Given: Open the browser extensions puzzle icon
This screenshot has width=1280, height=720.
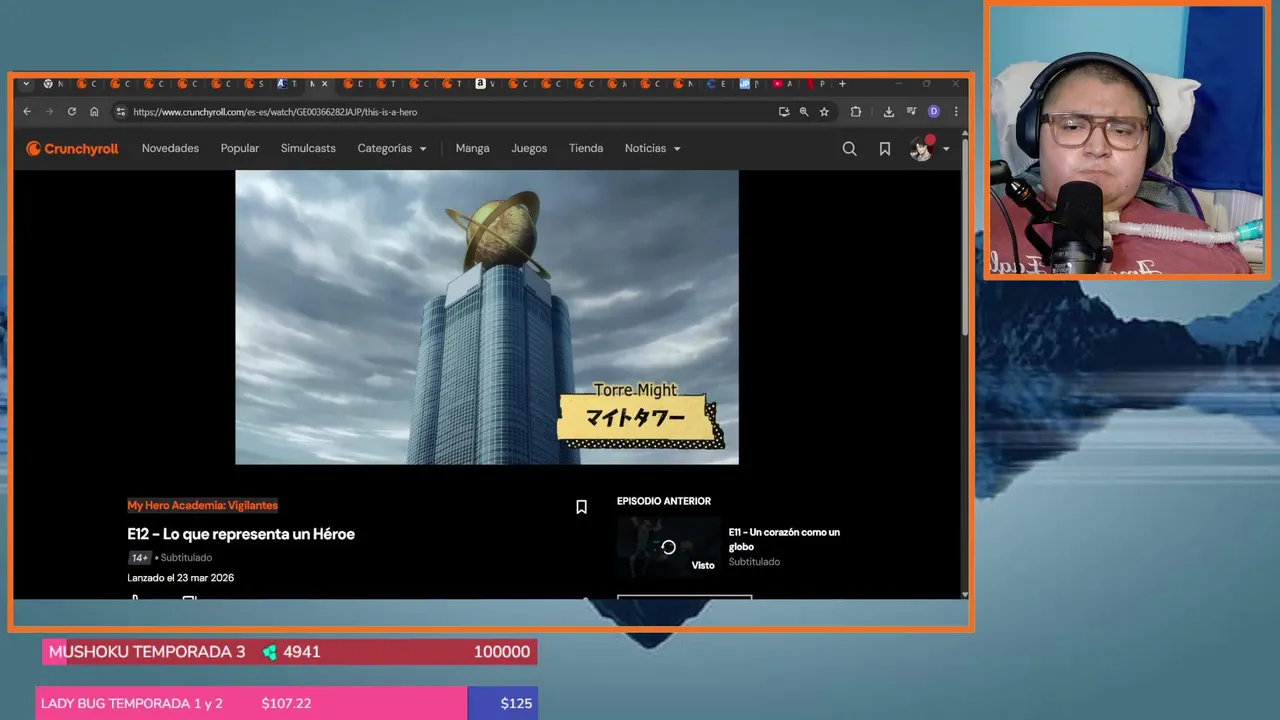Looking at the screenshot, I should pyautogui.click(x=856, y=112).
